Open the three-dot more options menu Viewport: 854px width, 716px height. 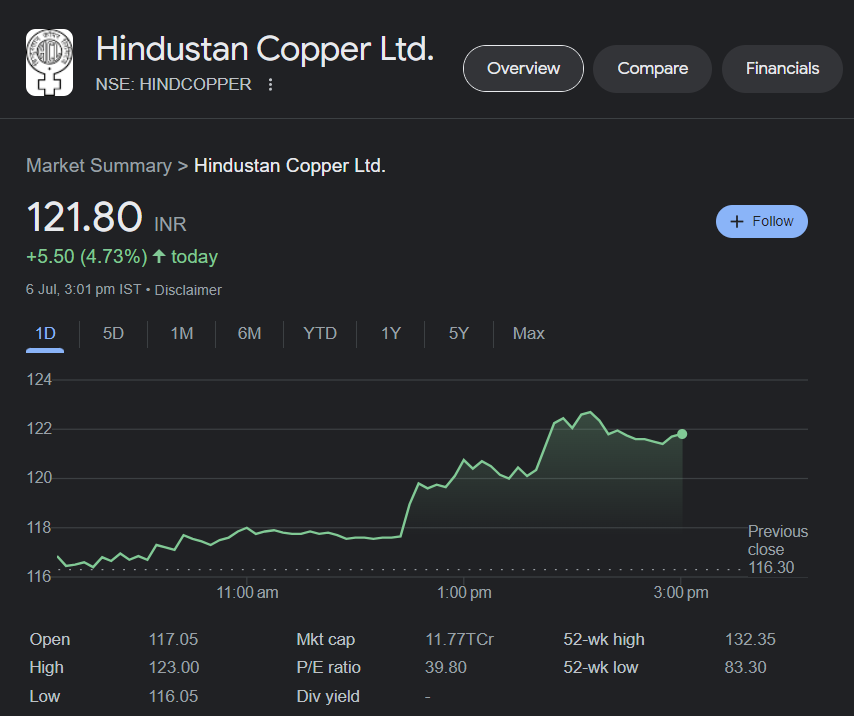(270, 84)
